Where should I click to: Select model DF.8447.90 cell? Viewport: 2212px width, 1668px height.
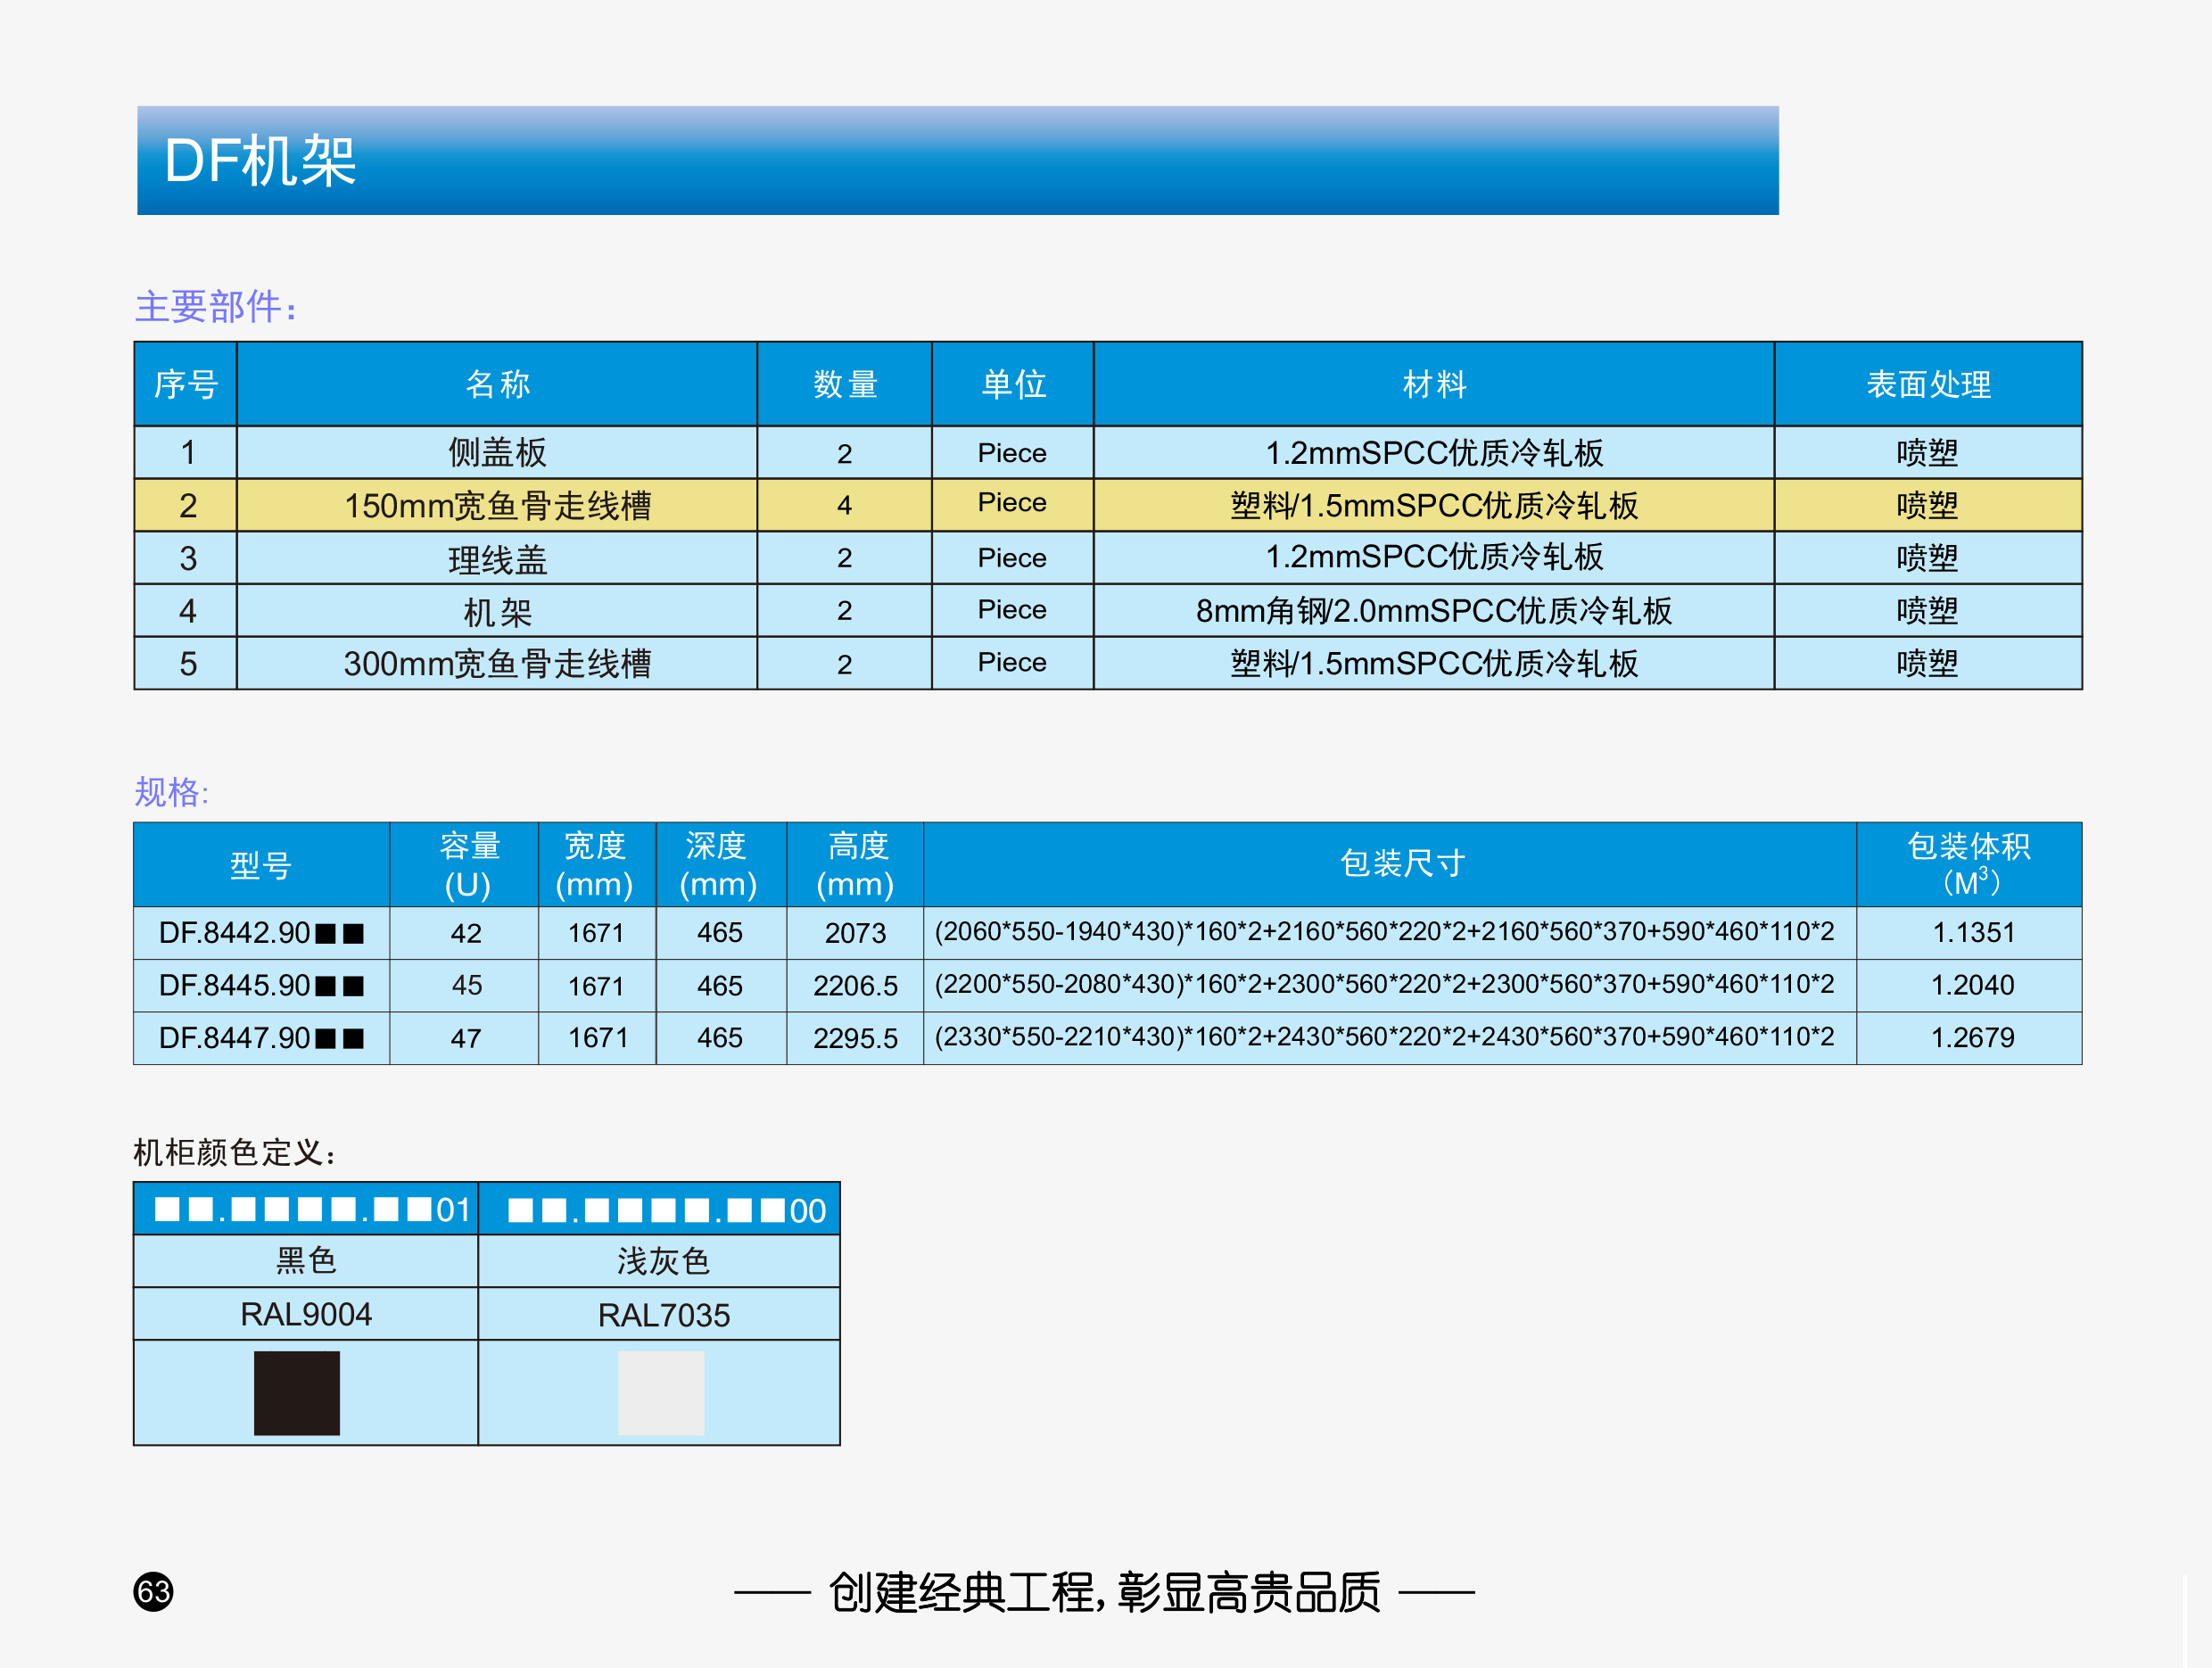coord(261,1038)
